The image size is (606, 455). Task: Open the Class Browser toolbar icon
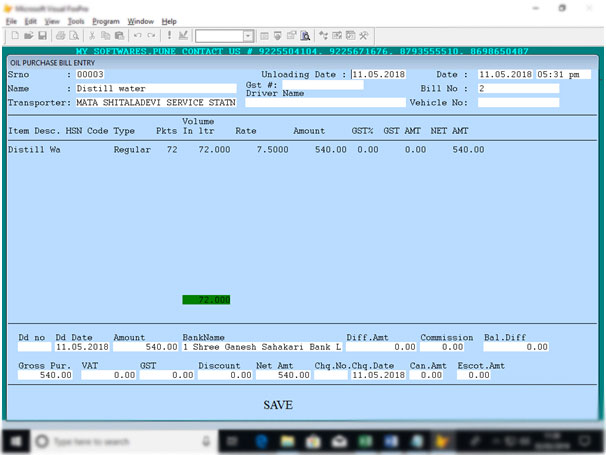tap(323, 36)
